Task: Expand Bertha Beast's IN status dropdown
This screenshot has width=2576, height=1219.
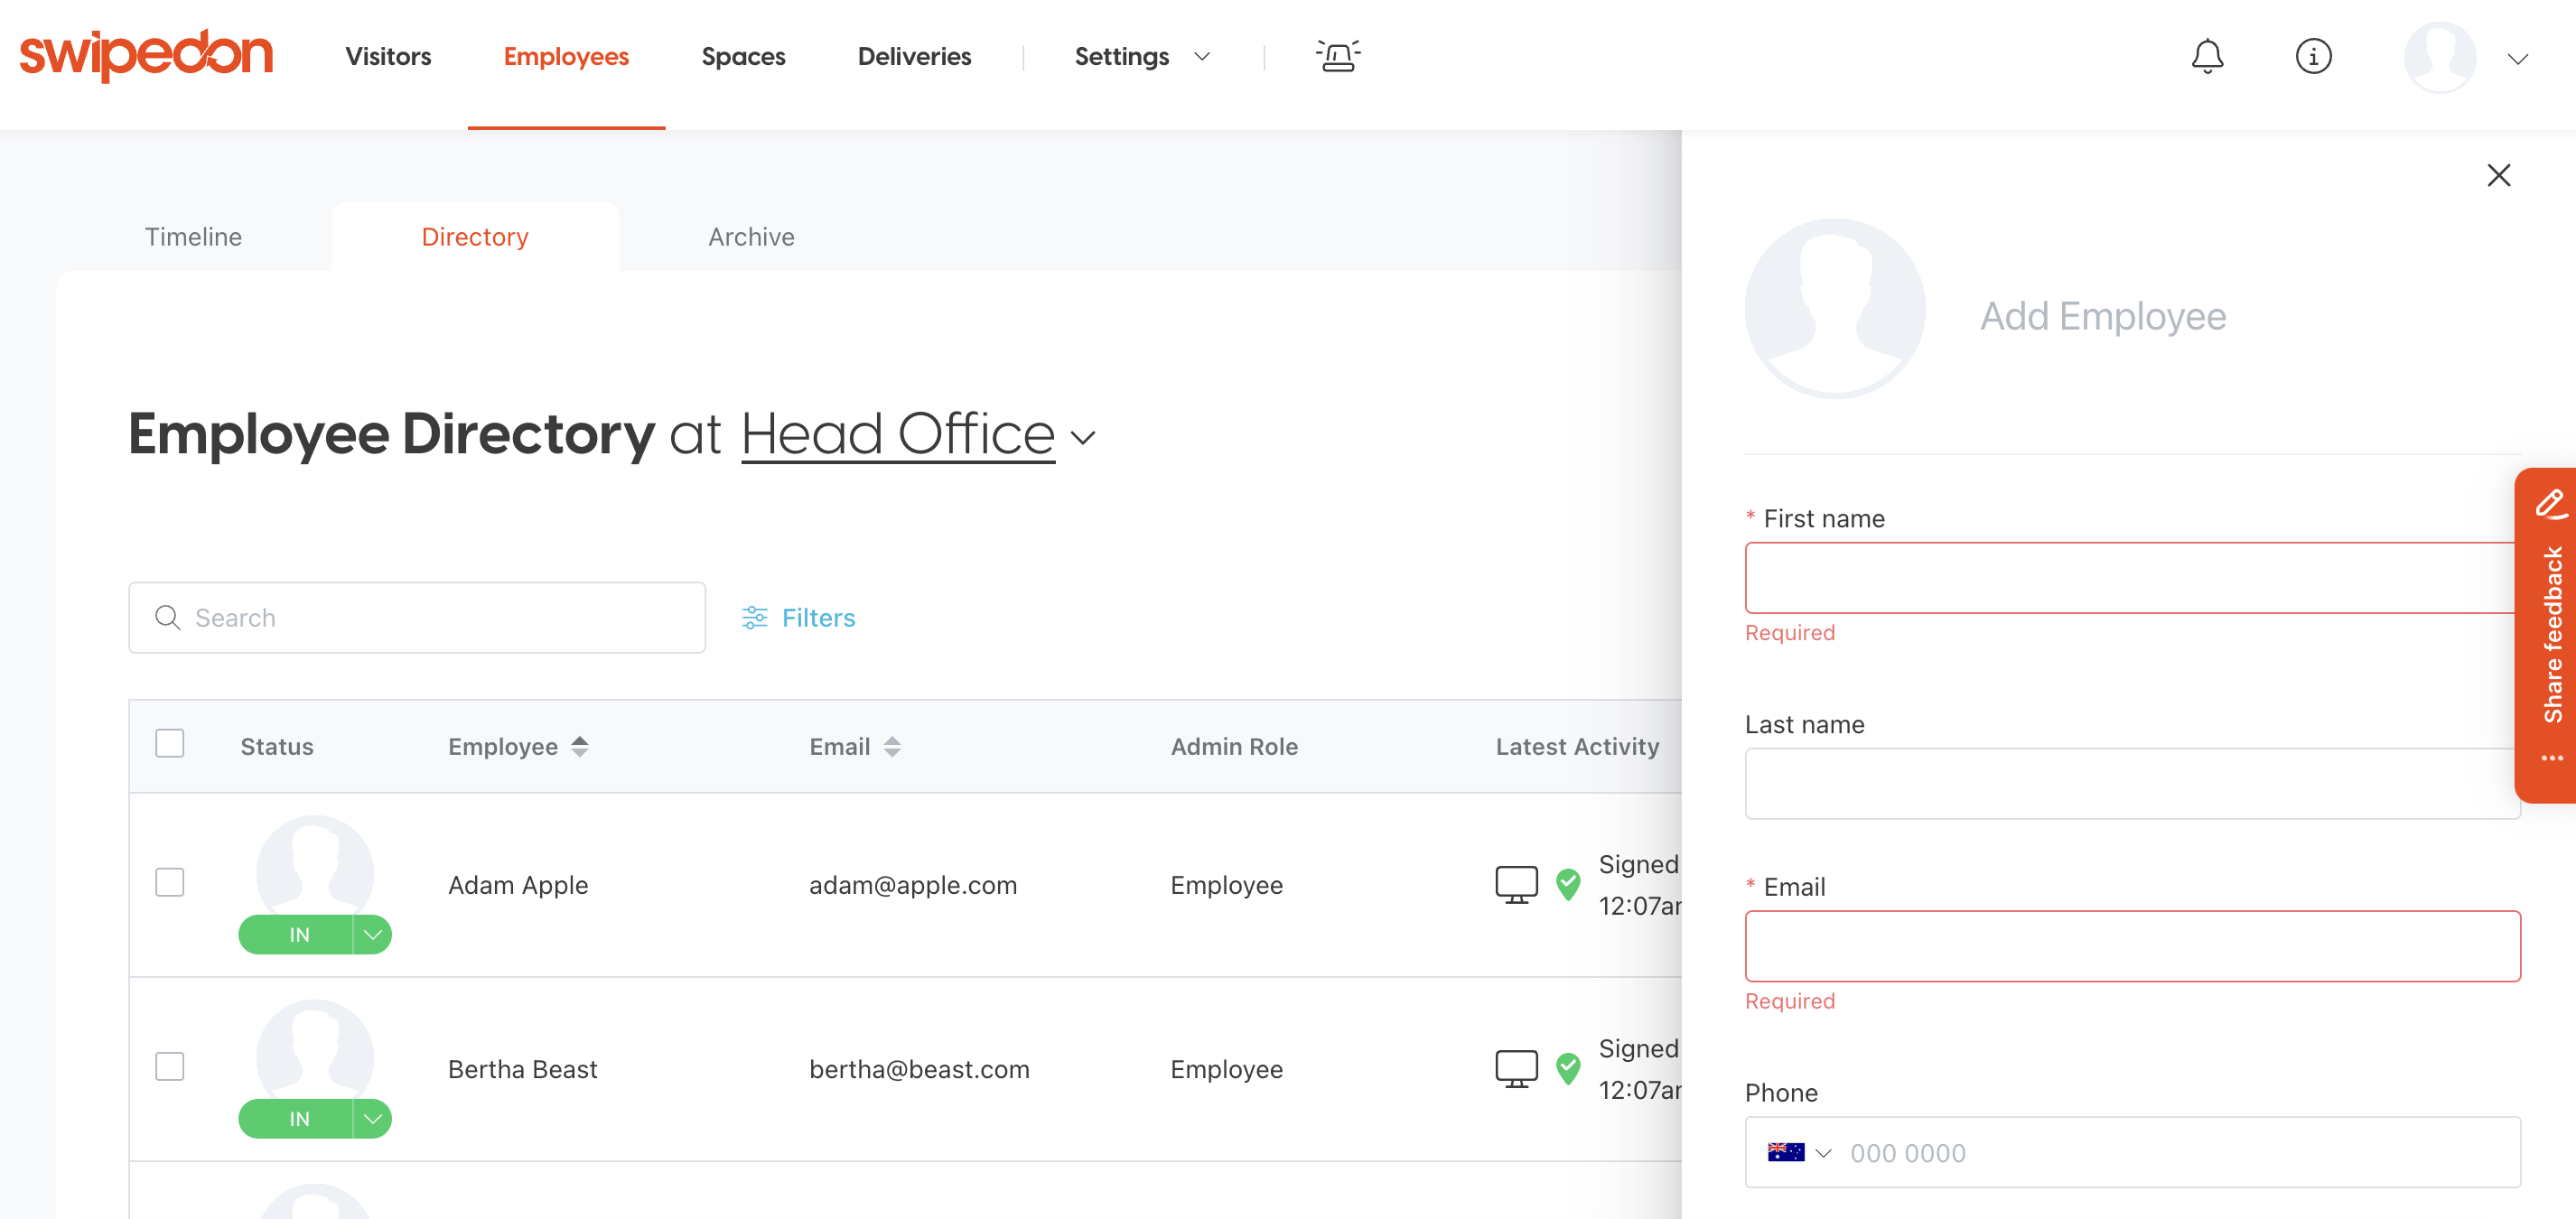Action: [x=372, y=1118]
